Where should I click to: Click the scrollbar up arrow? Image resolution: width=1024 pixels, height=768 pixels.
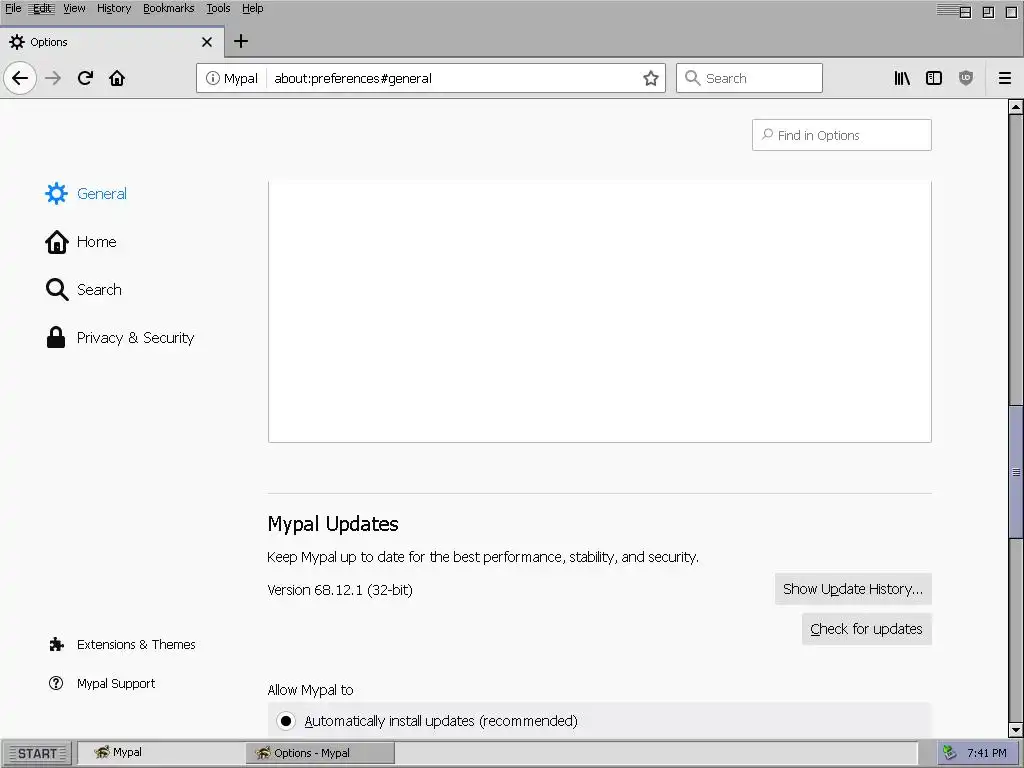1016,106
